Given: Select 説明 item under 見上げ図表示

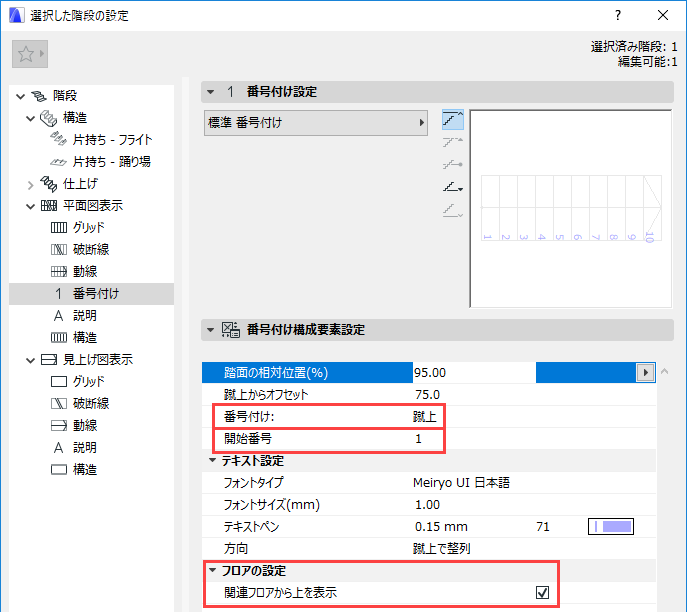Looking at the screenshot, I should (x=85, y=447).
